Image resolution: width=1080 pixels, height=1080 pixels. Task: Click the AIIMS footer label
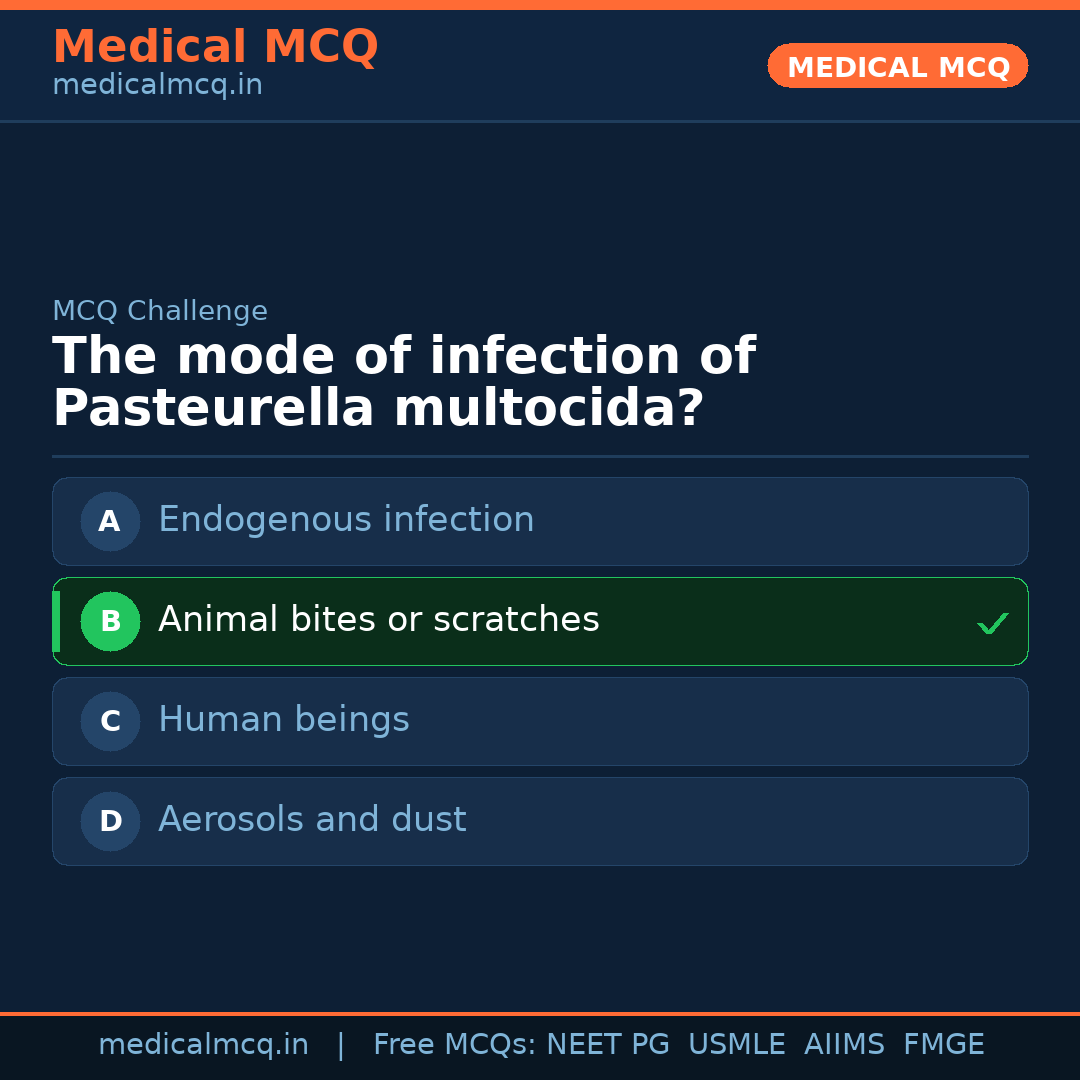pyautogui.click(x=844, y=1045)
